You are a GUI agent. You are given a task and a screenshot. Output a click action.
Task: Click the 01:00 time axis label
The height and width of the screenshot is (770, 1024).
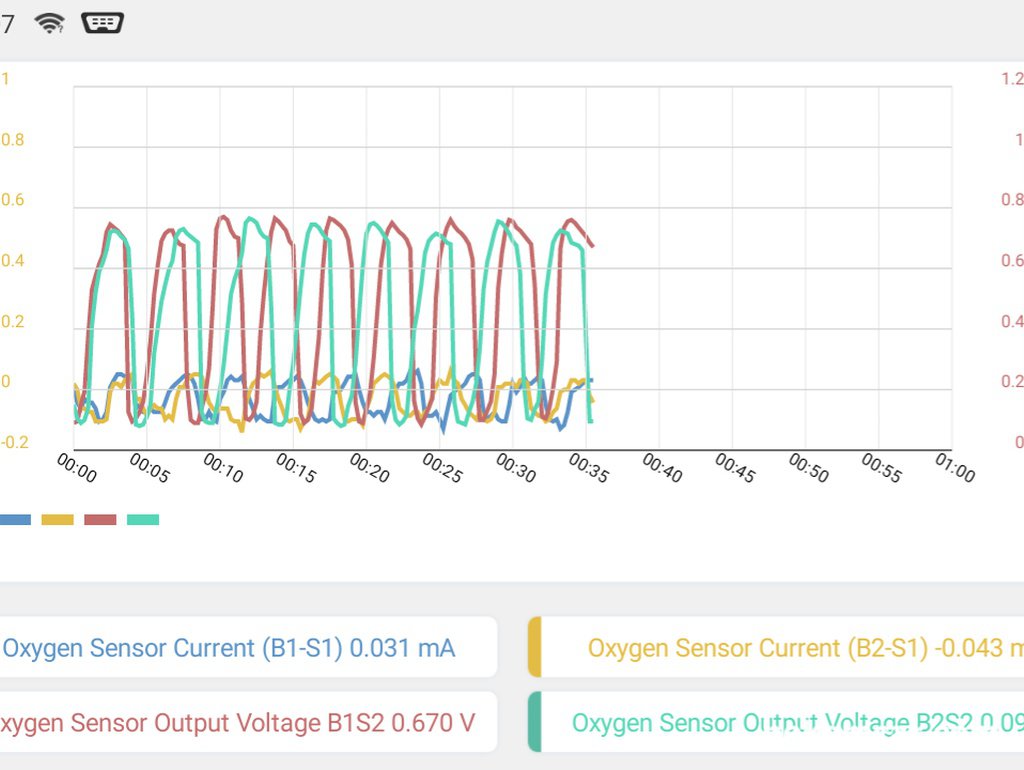pos(955,468)
